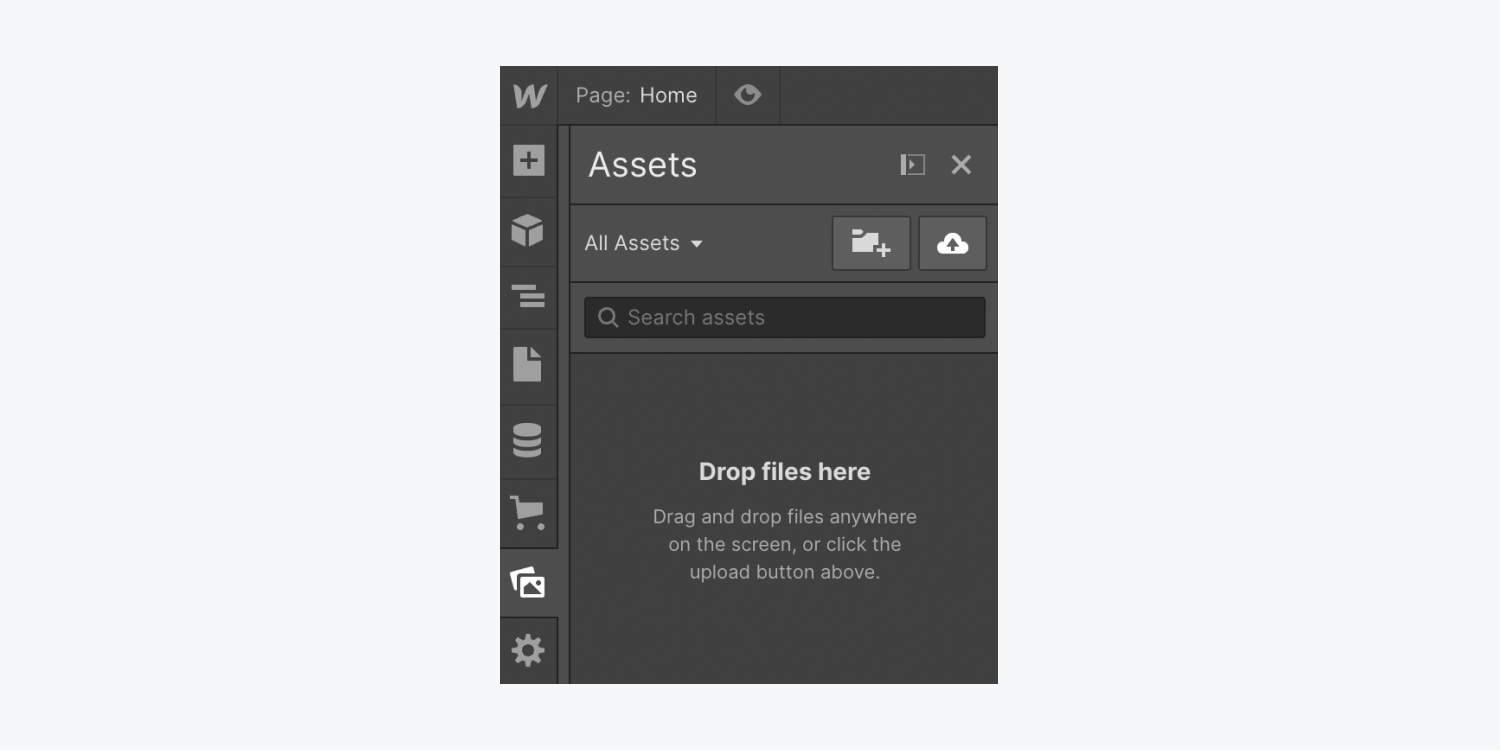Expand the Page selector showing Home
1501x751 pixels.
coord(637,95)
